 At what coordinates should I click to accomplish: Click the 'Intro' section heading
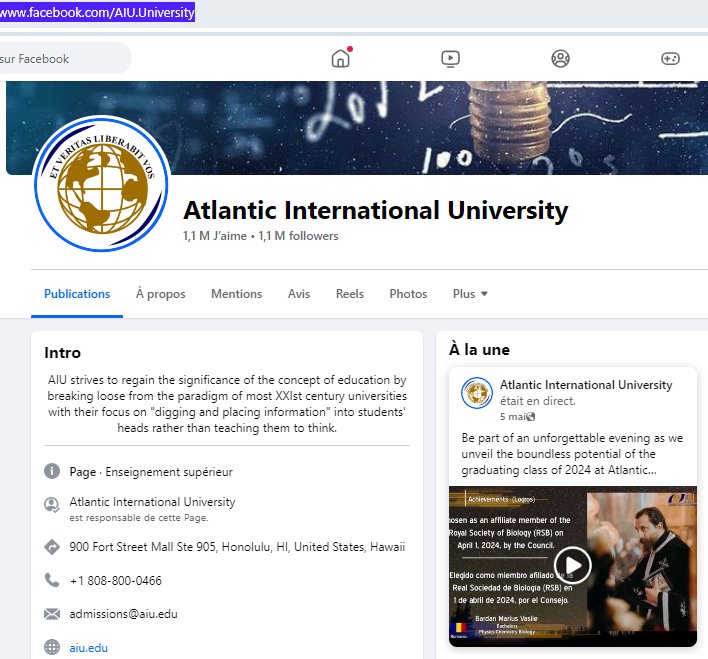coord(62,353)
